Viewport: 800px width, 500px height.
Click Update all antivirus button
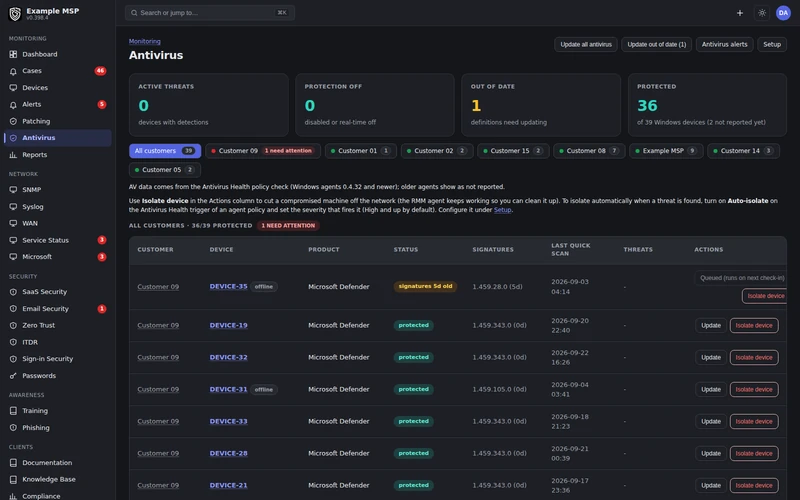click(x=586, y=44)
